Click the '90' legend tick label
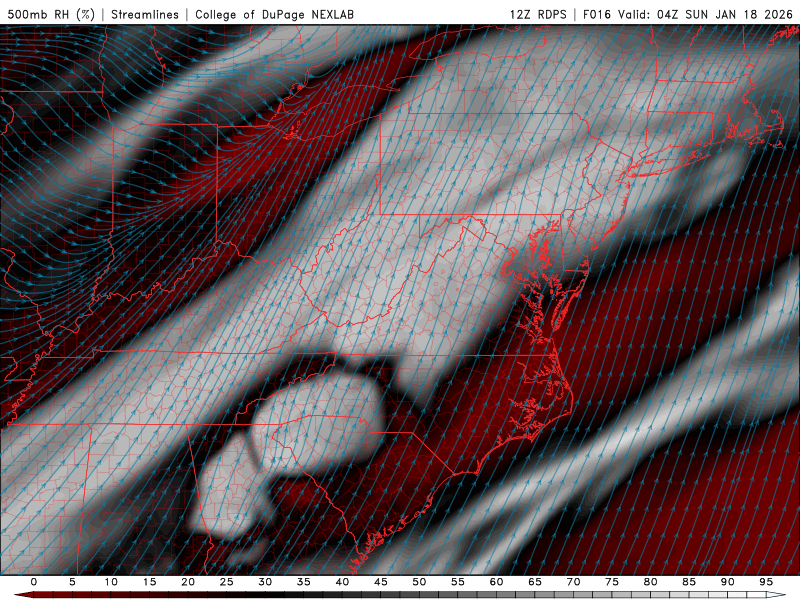This screenshot has height=600, width=800. click(727, 582)
